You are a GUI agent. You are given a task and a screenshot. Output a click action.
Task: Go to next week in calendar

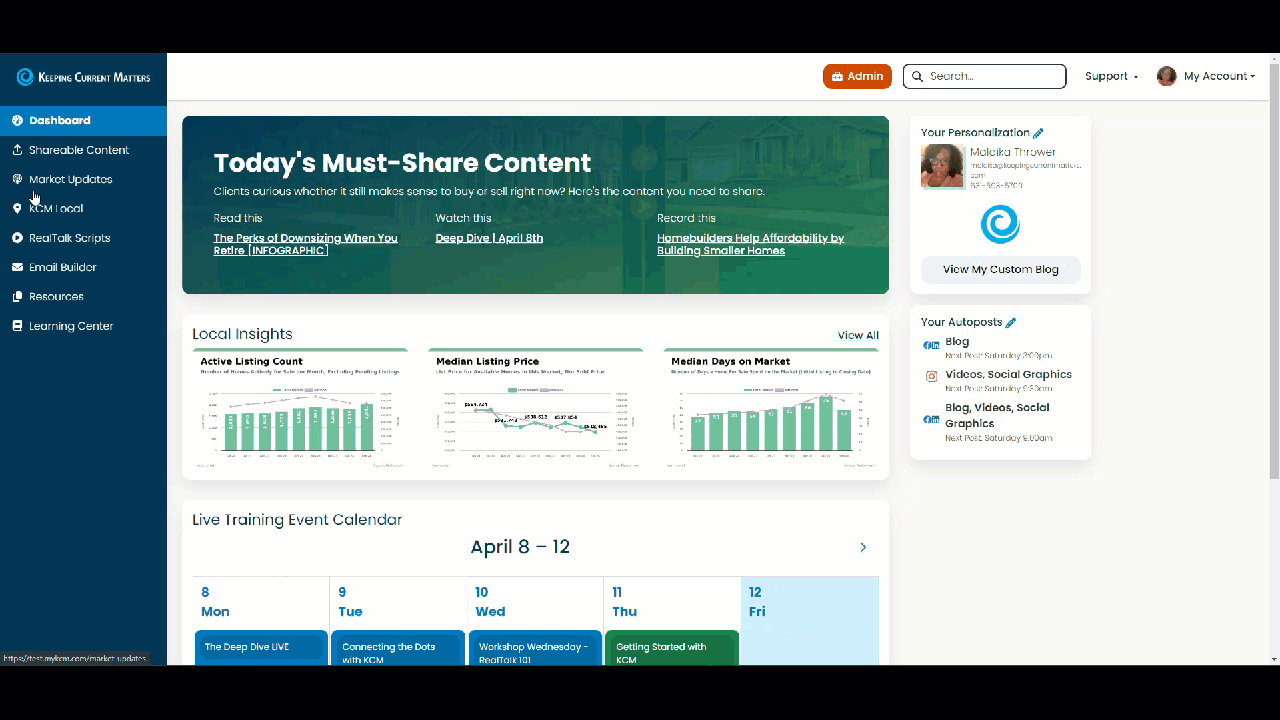[863, 548]
